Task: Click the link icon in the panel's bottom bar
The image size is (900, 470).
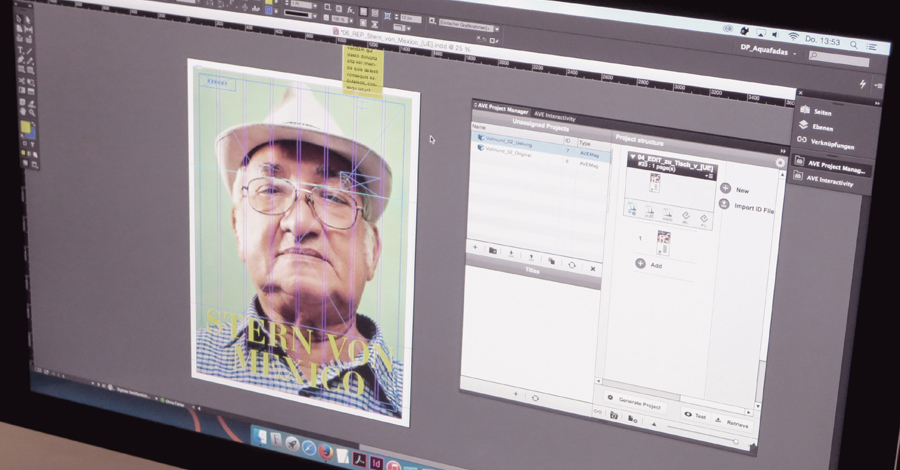Action: coord(598,411)
